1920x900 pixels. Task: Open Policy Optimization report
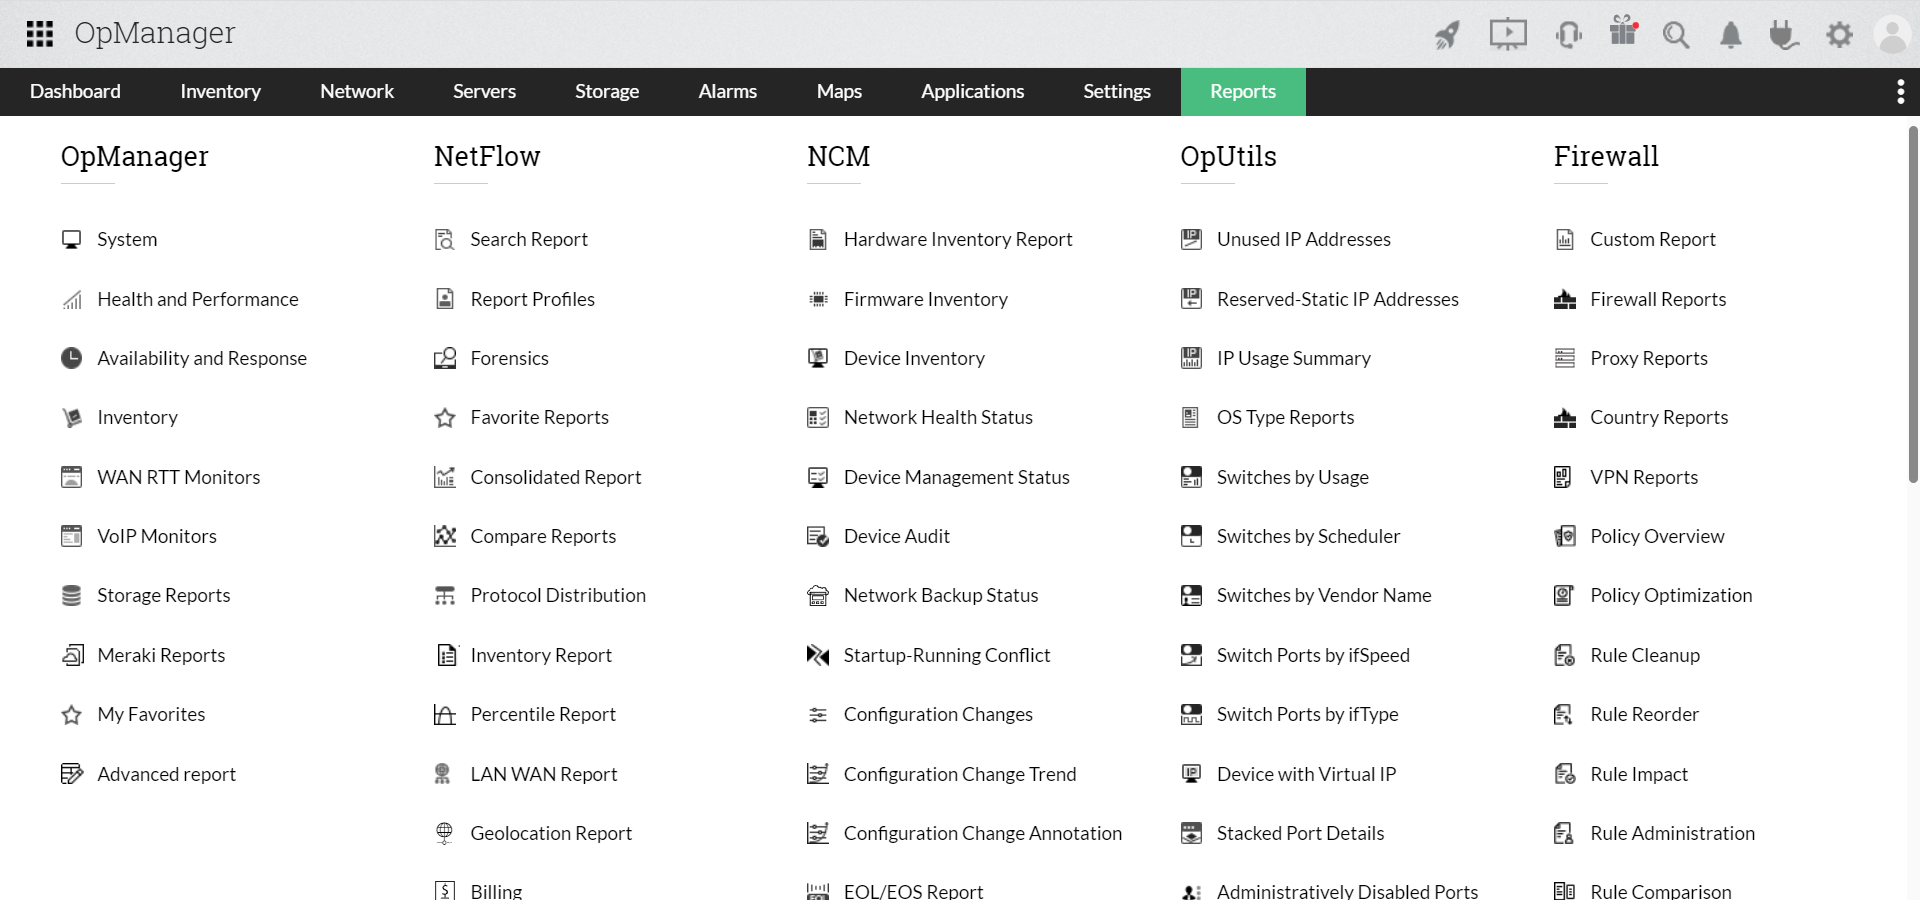point(1671,595)
